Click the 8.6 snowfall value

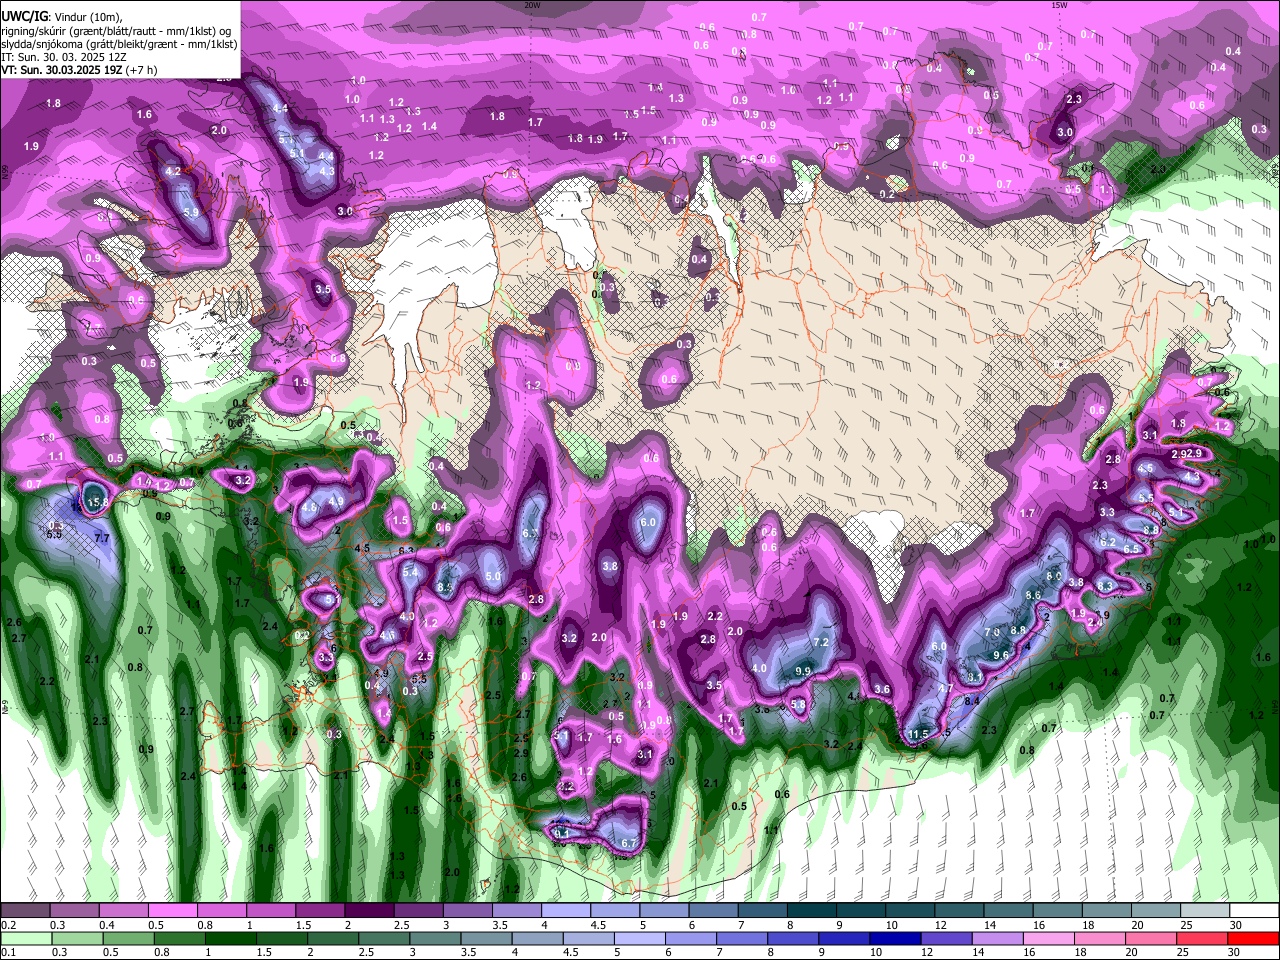[1033, 595]
